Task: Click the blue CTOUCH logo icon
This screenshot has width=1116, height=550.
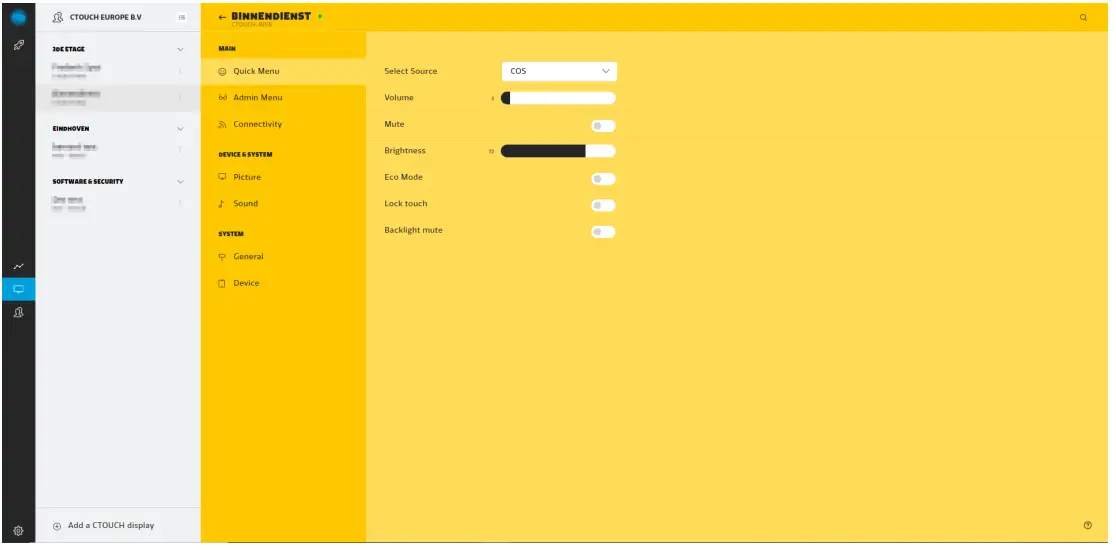Action: pyautogui.click(x=19, y=17)
